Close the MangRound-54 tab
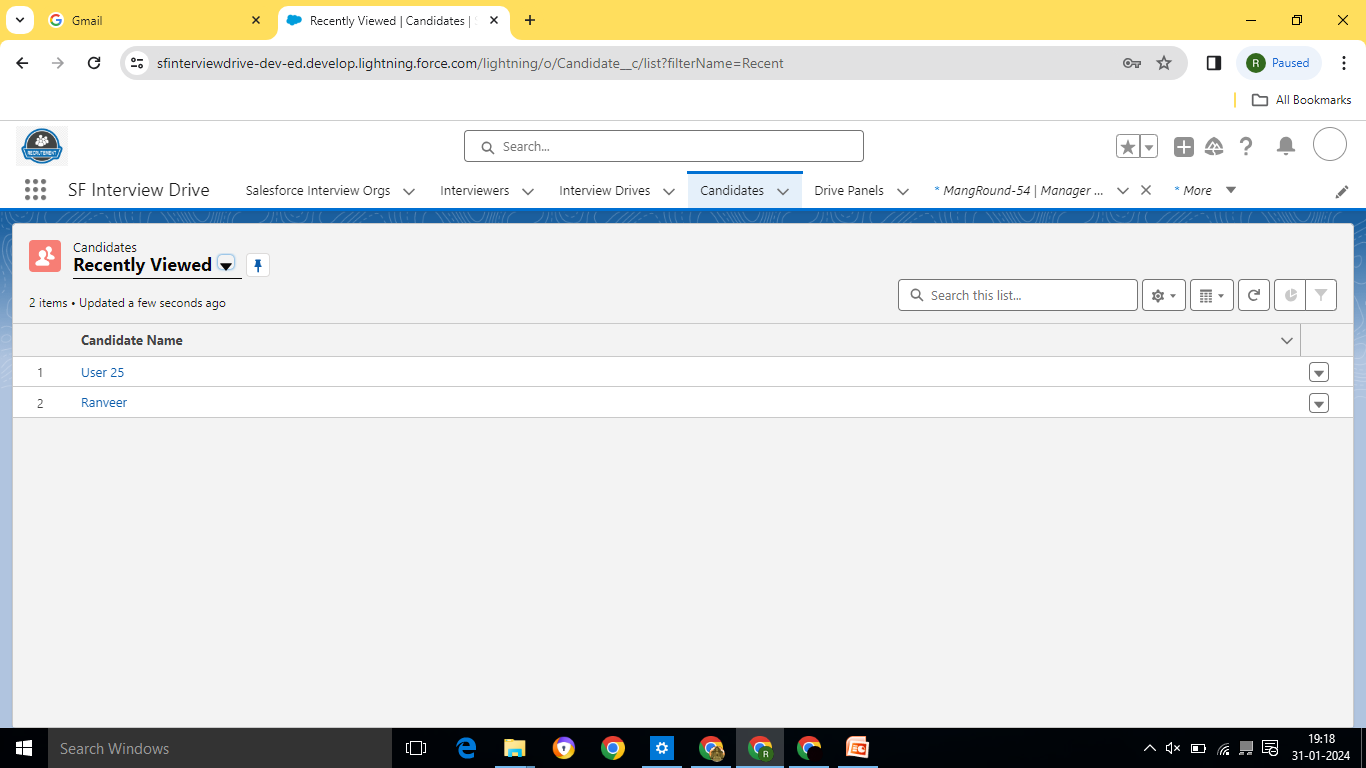The image size is (1366, 768). click(1146, 190)
